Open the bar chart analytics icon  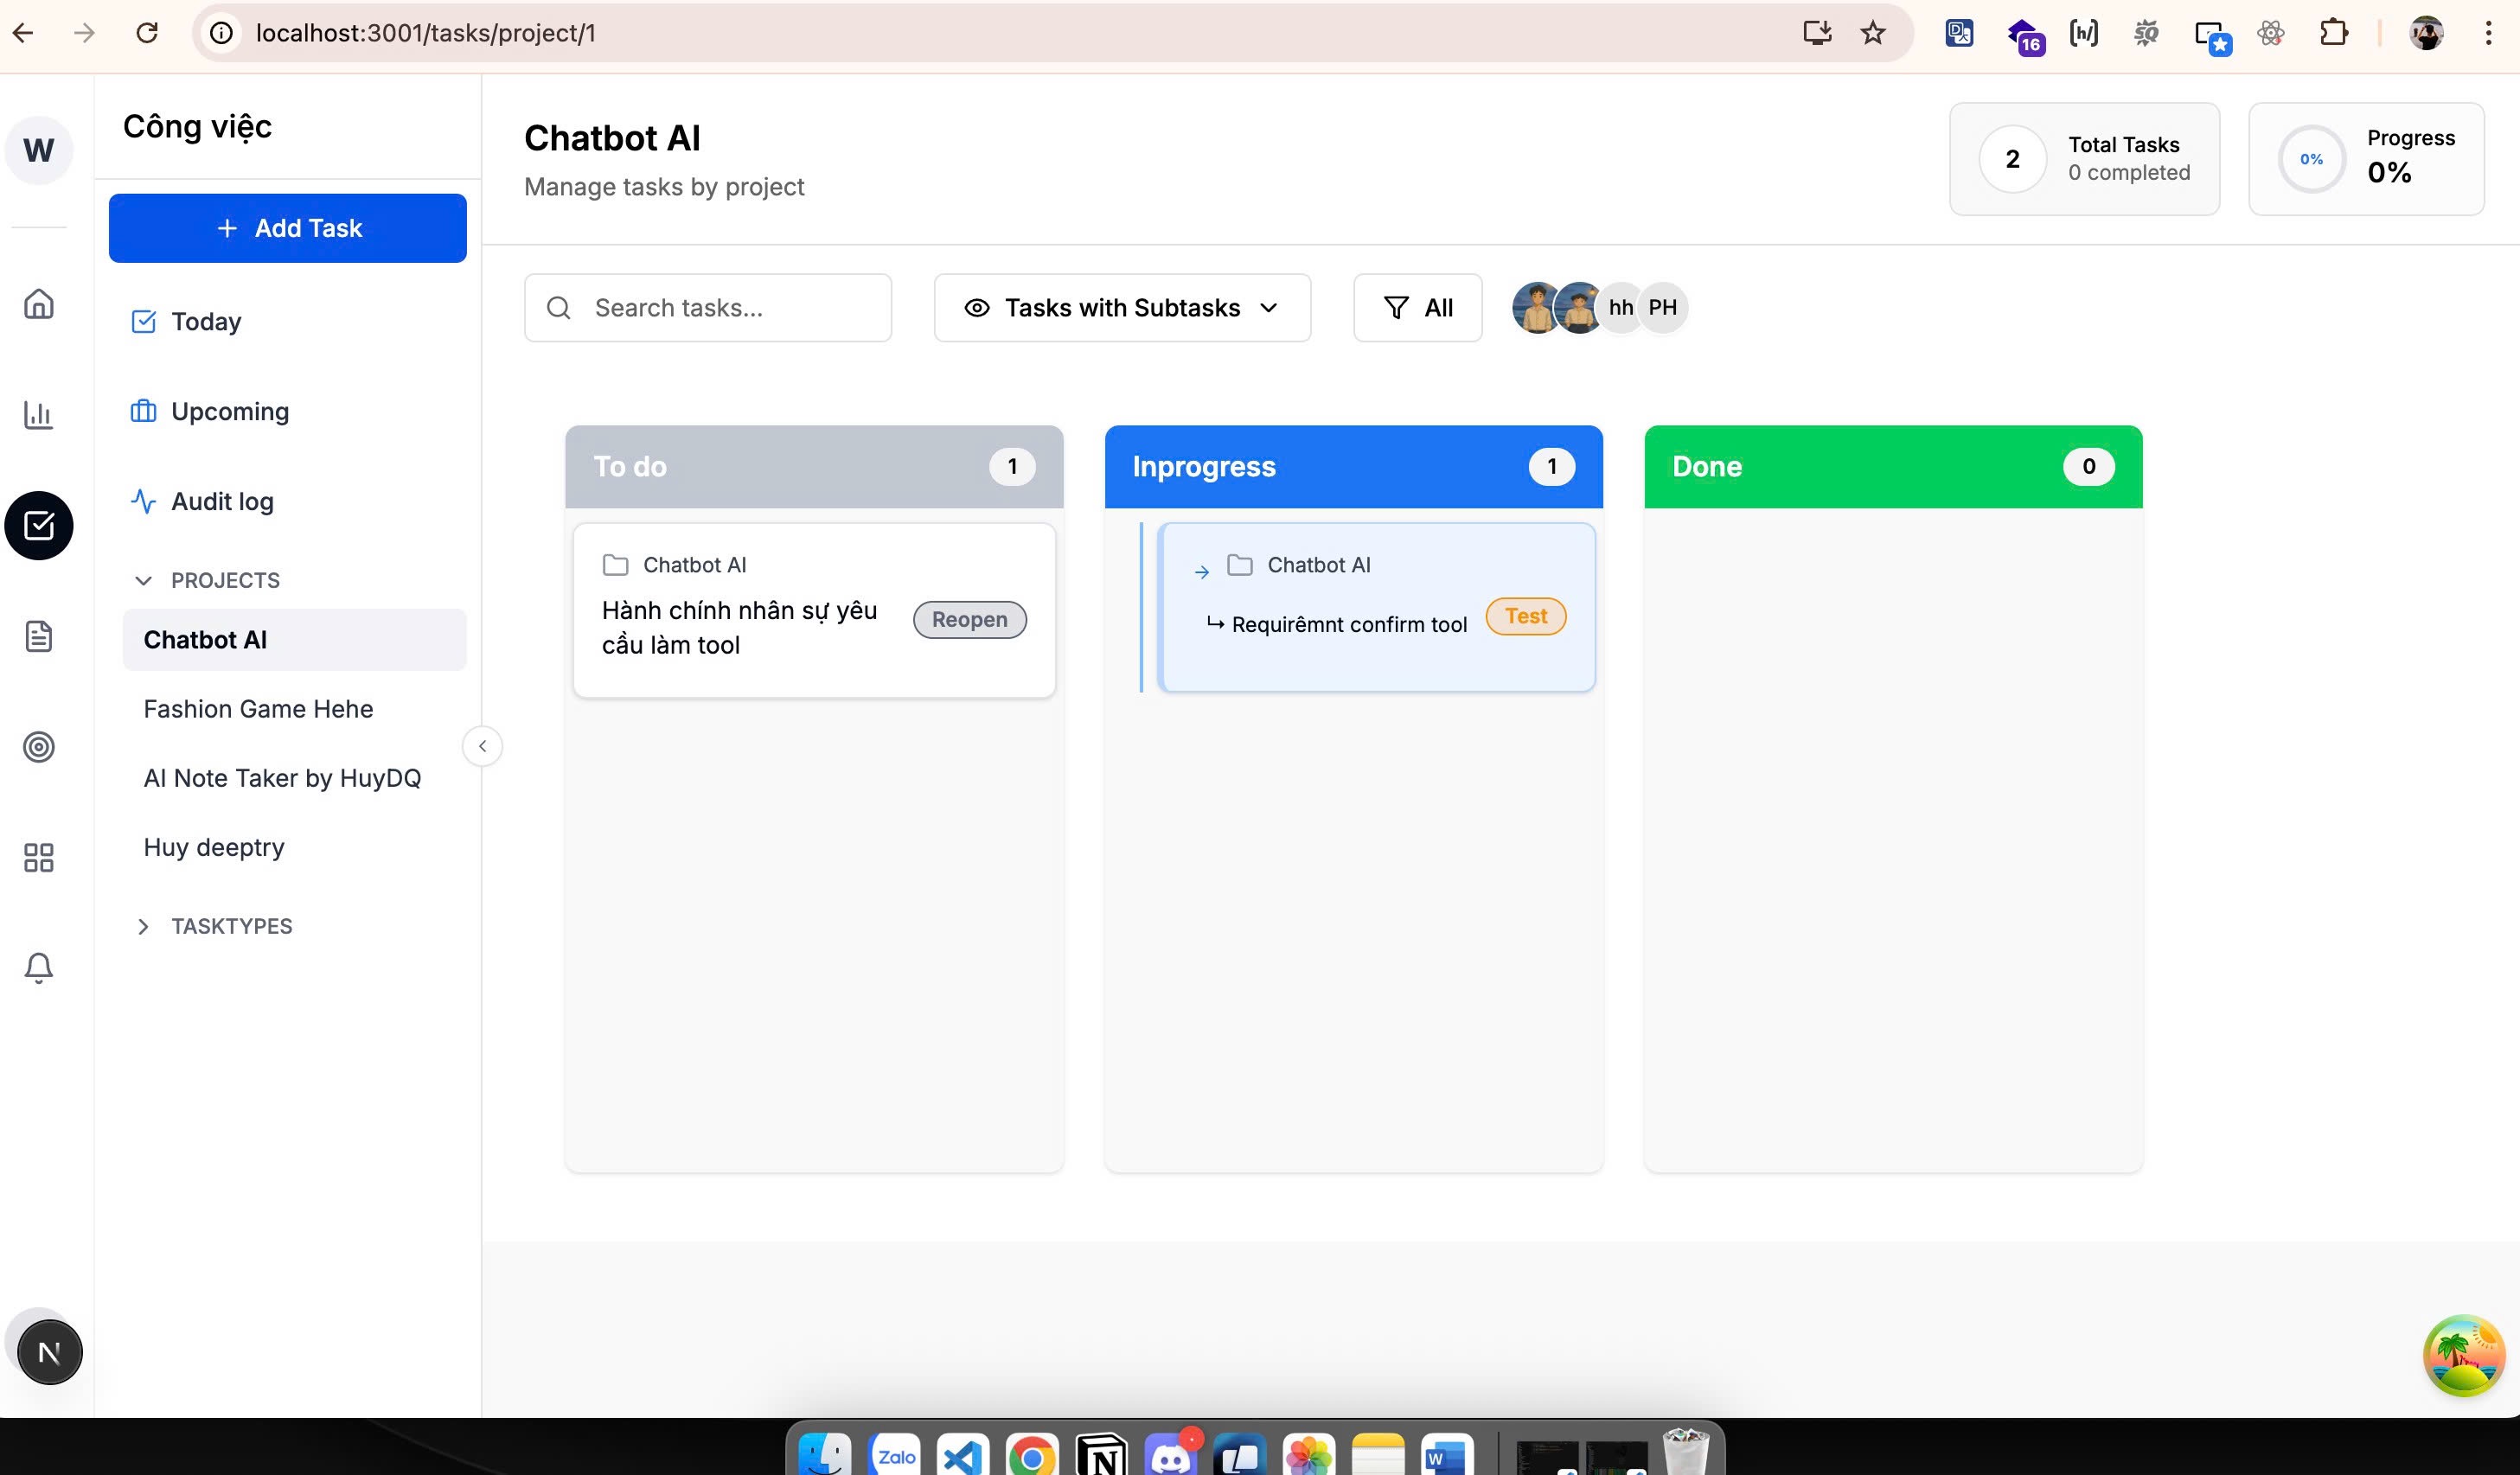tap(39, 414)
